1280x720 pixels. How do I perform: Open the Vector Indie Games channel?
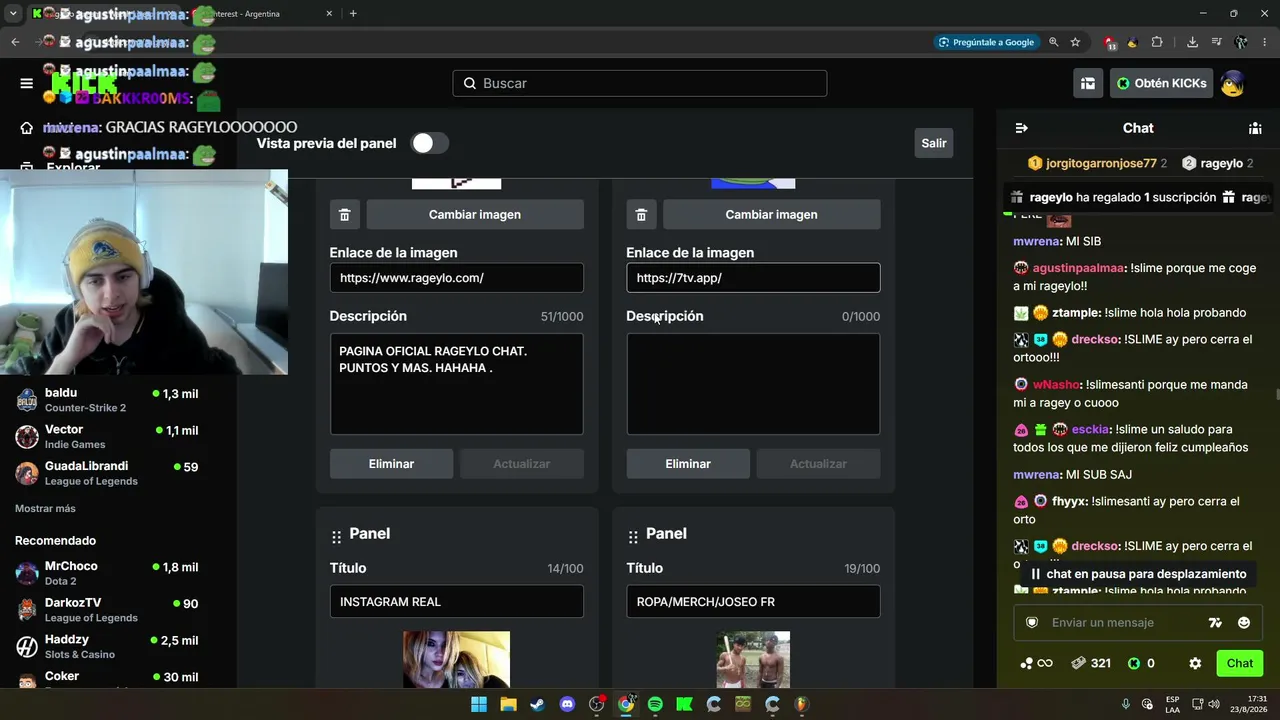(118, 437)
